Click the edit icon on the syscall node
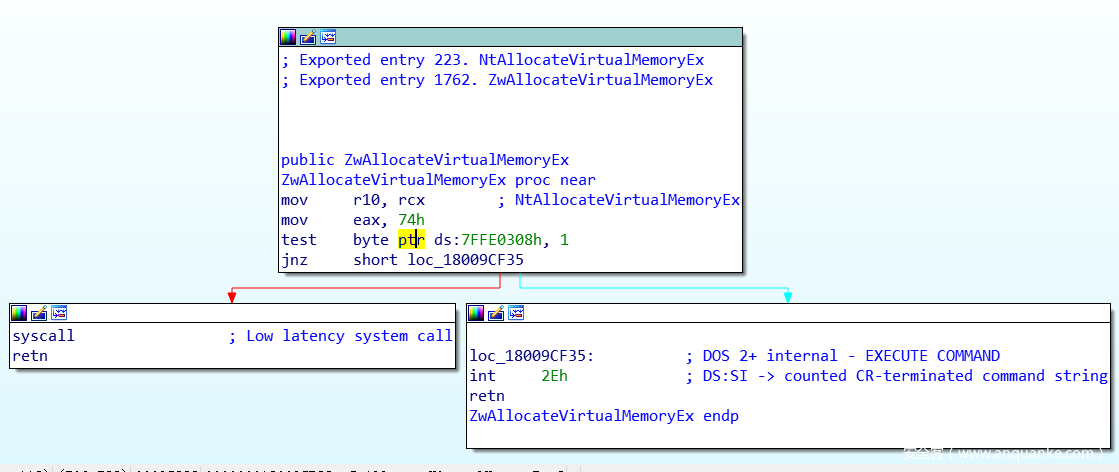 point(39,313)
